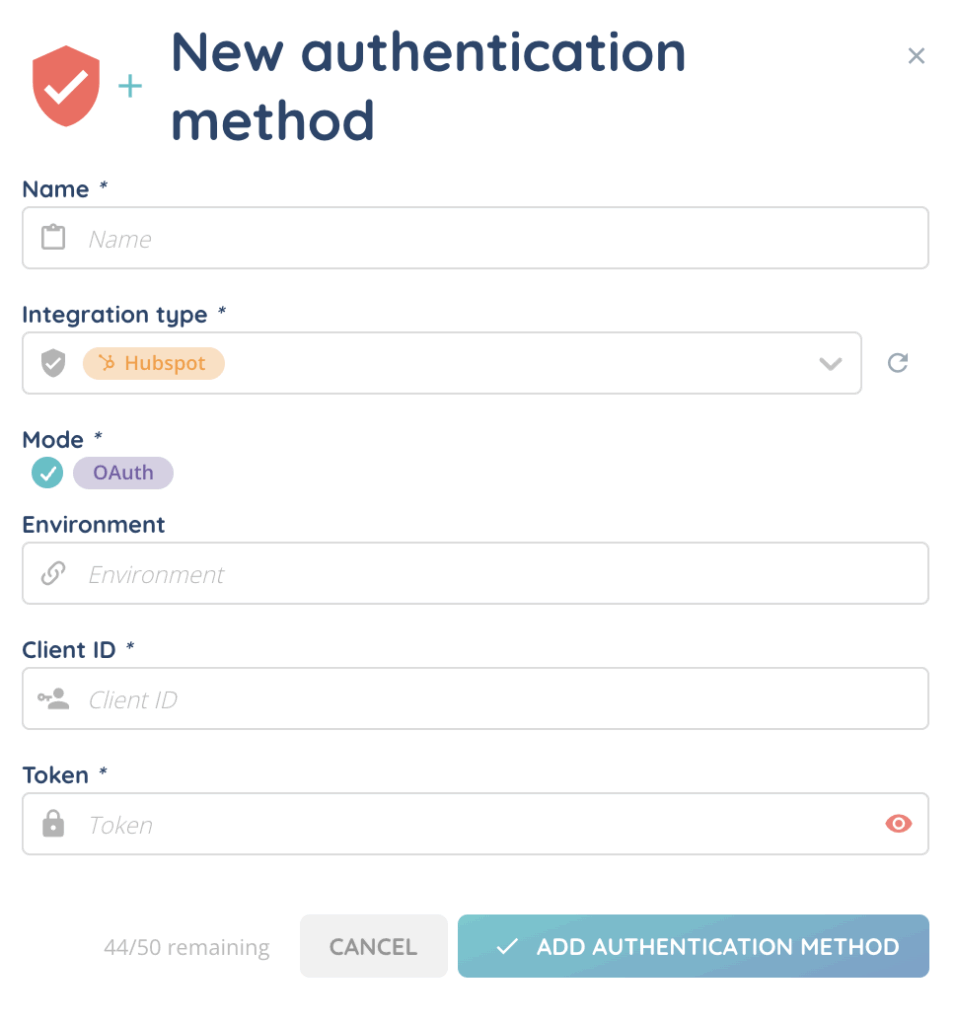Click the key-person icon in Client ID field
The image size is (957, 1024).
point(54,699)
